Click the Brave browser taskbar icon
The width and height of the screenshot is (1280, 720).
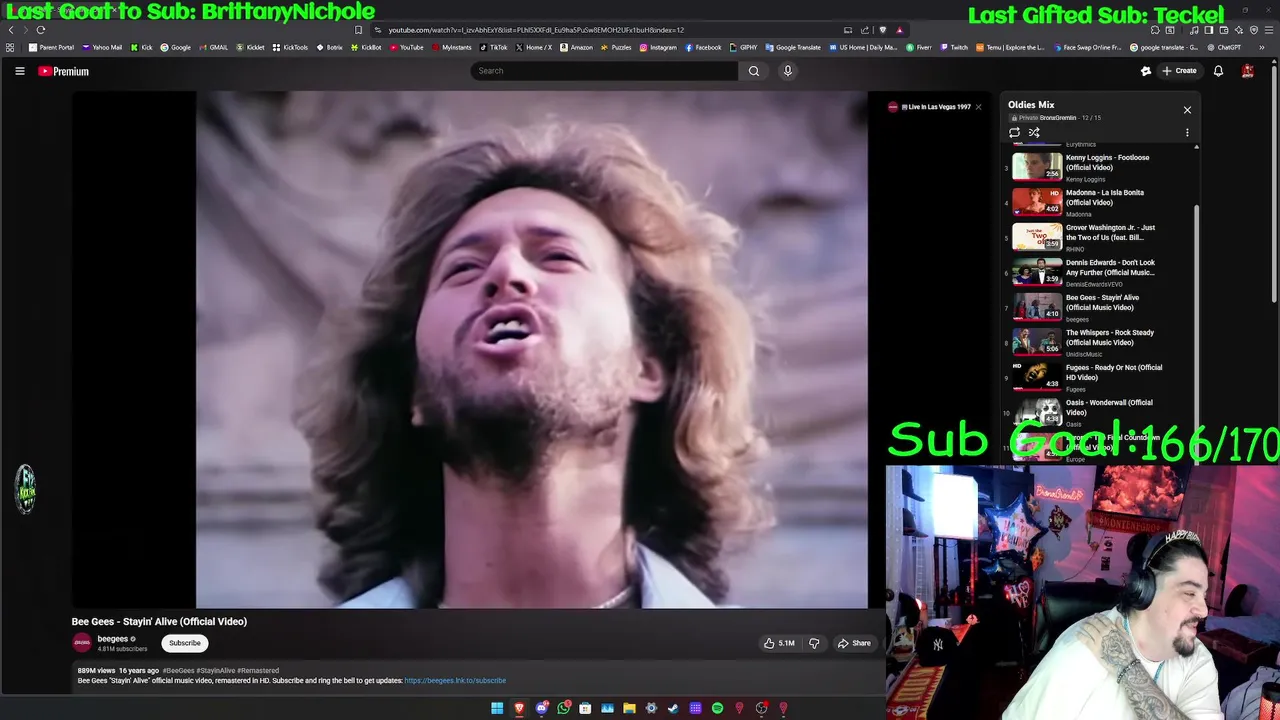point(519,708)
